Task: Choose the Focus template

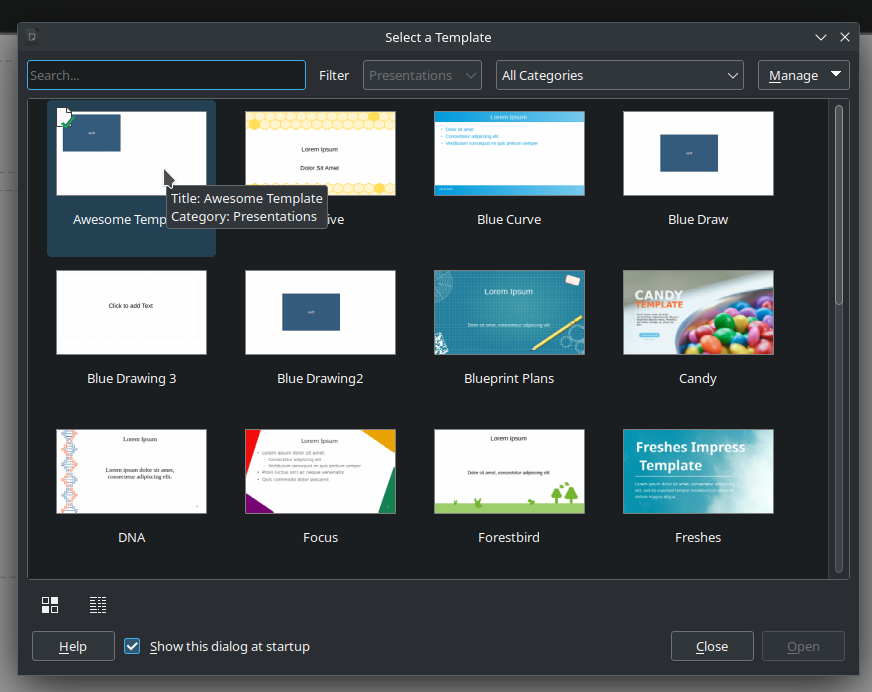Action: coord(320,471)
